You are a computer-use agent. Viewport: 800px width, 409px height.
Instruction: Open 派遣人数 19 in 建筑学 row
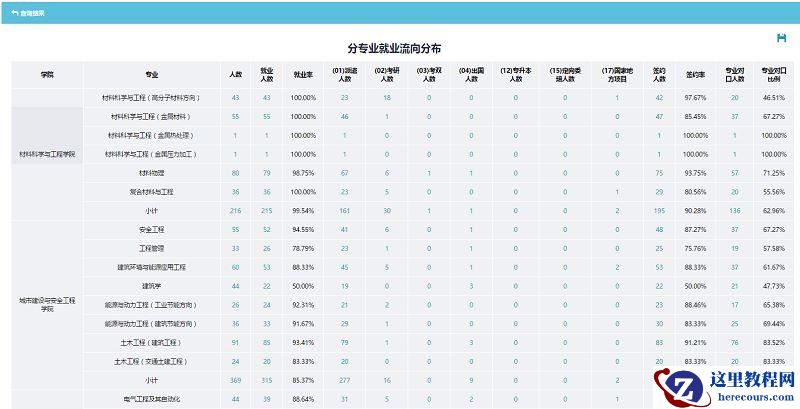pos(344,286)
